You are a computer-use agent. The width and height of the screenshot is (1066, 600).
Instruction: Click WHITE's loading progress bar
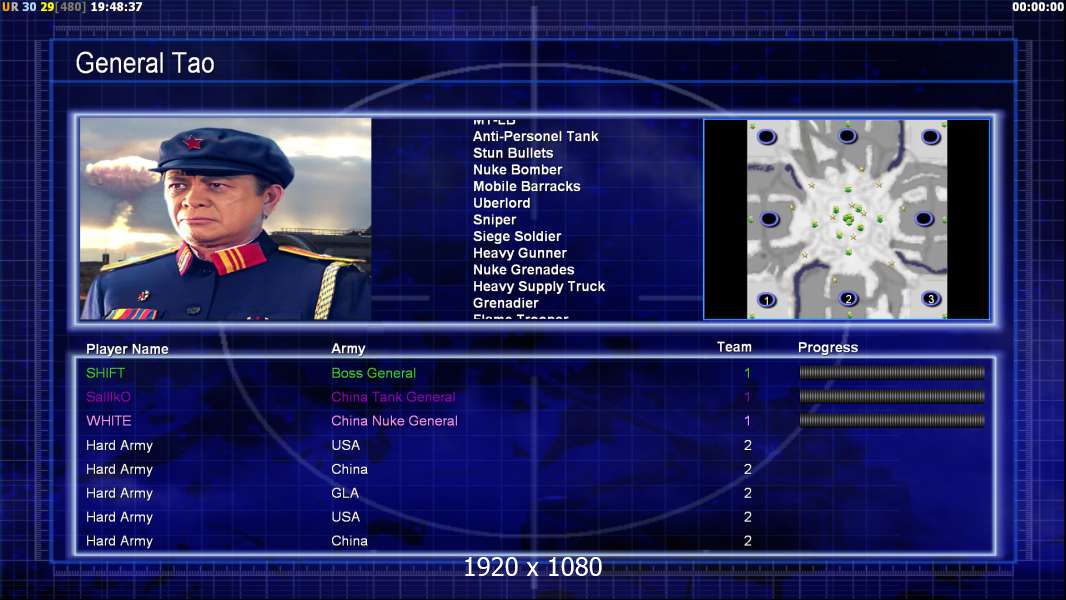(x=892, y=421)
